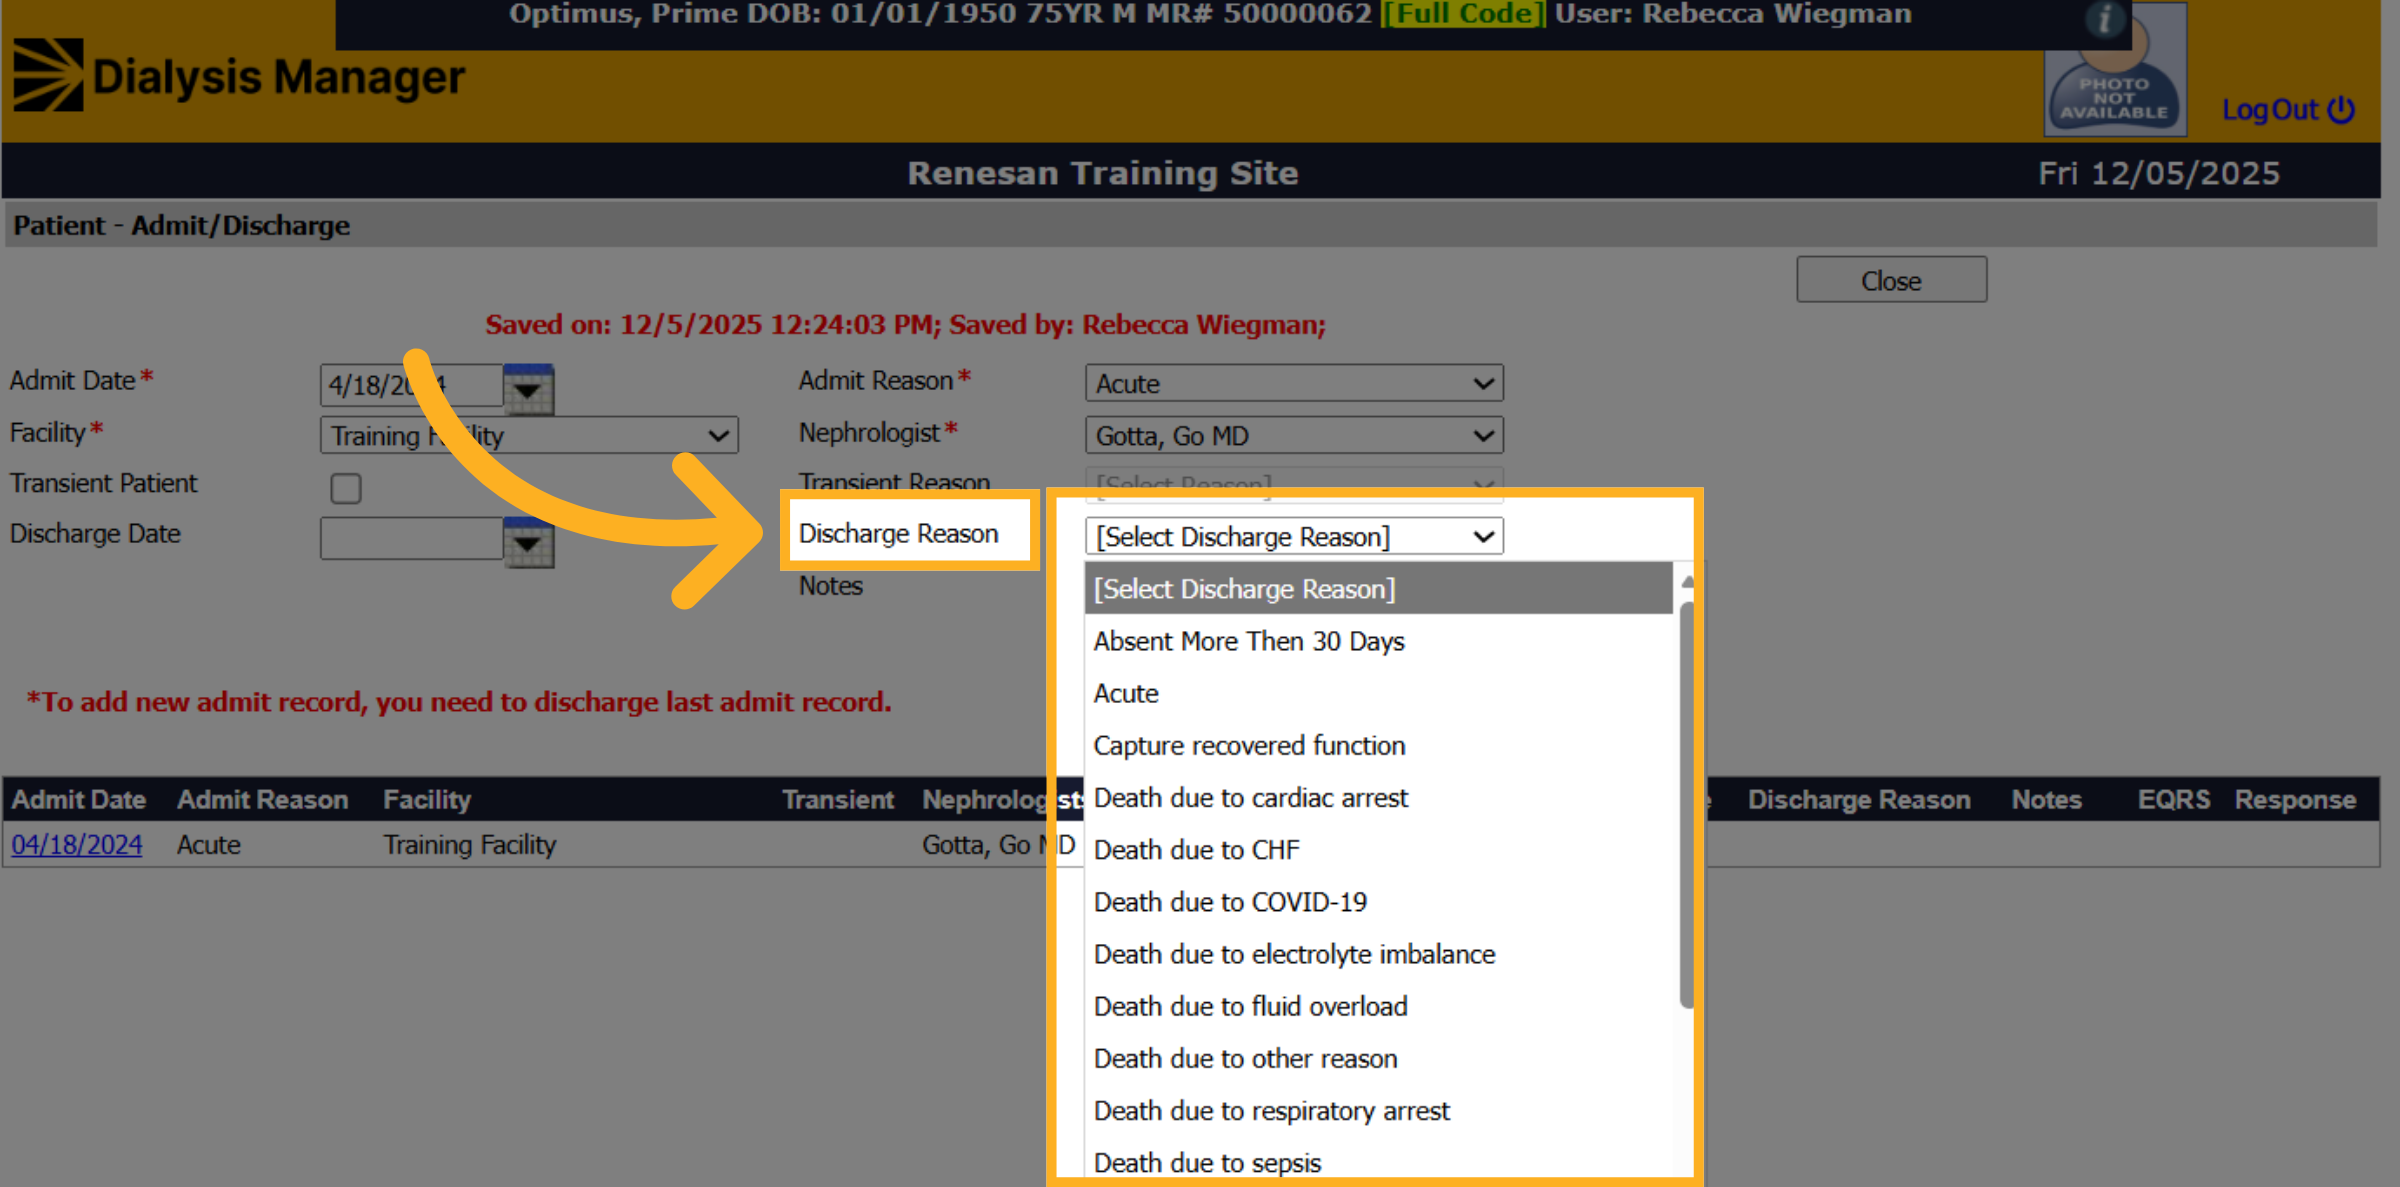Click into the Discharge Date input field
This screenshot has height=1187, width=2400.
(x=411, y=538)
